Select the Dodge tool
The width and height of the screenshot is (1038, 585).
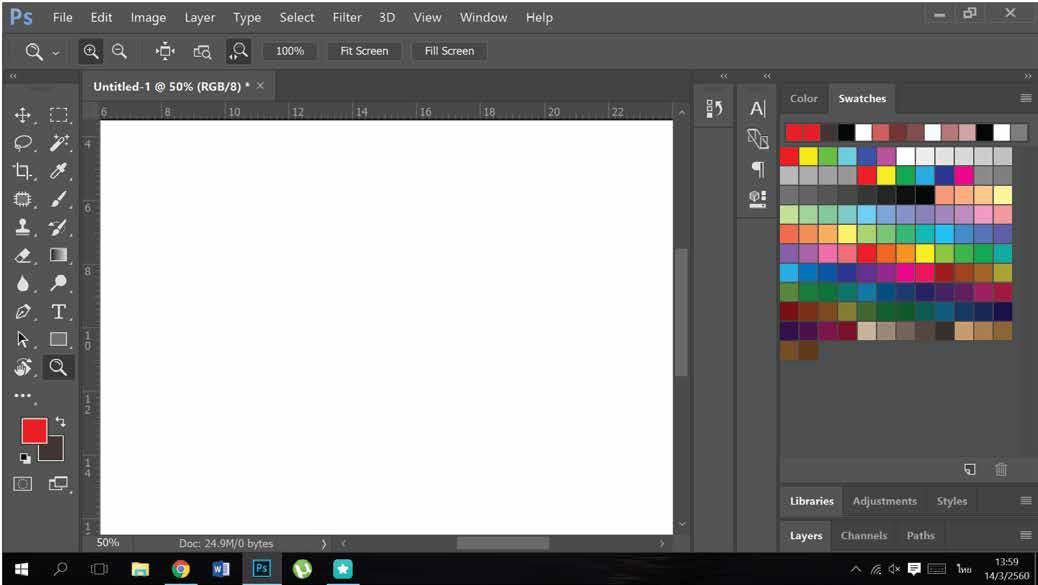(58, 283)
